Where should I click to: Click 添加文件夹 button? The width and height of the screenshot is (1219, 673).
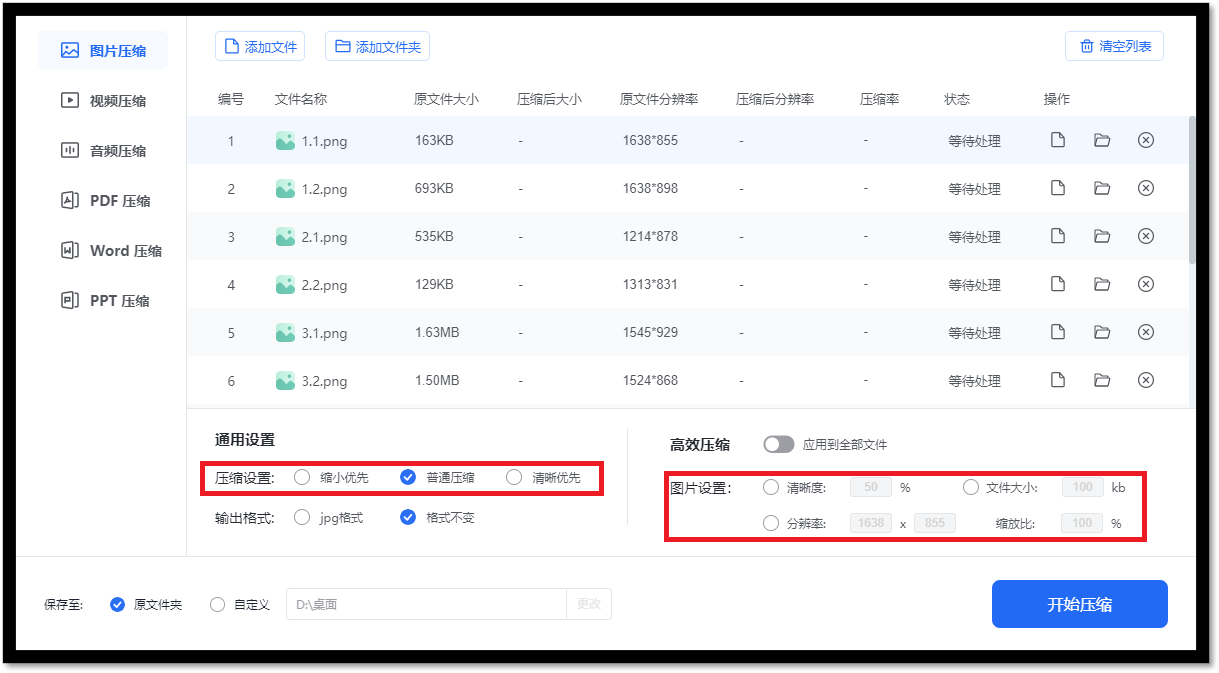pos(377,46)
